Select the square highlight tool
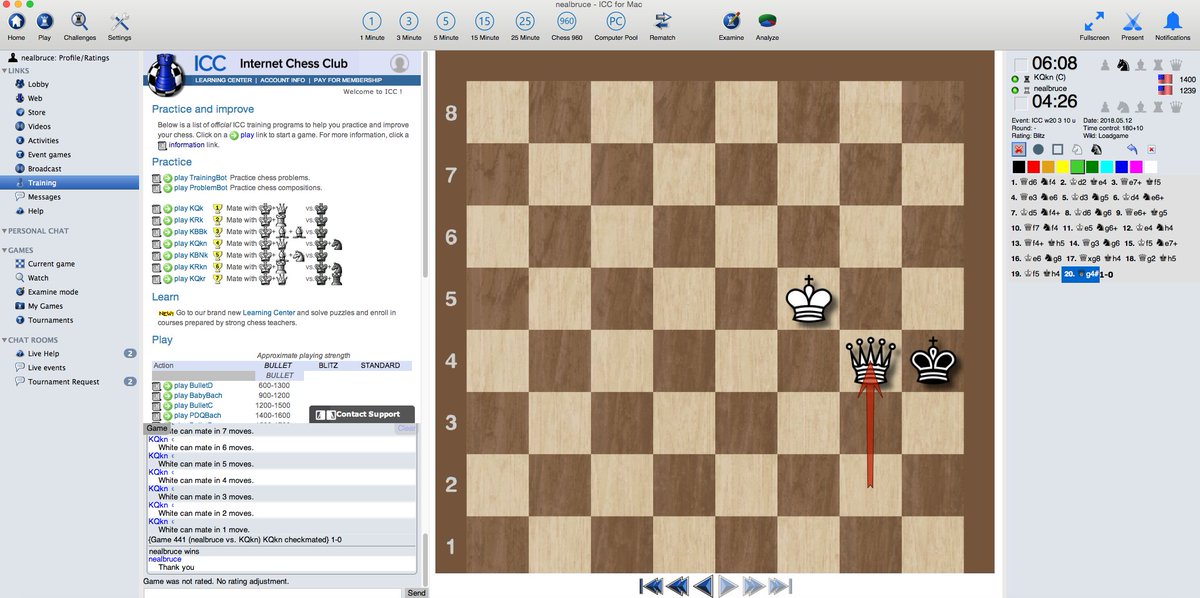This screenshot has height=598, width=1200. 1057,149
